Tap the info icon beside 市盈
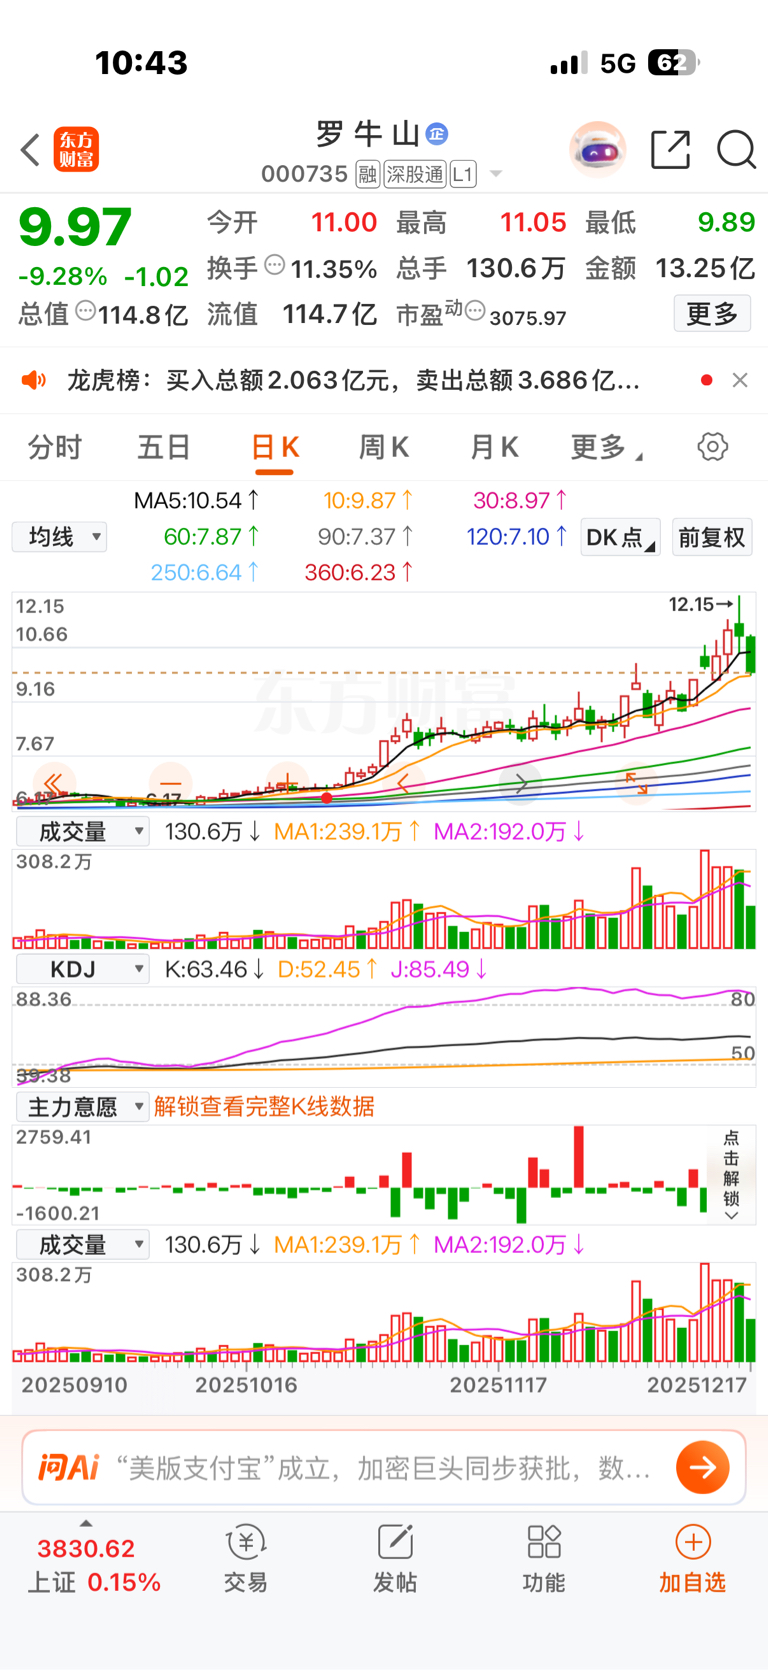 coord(476,312)
